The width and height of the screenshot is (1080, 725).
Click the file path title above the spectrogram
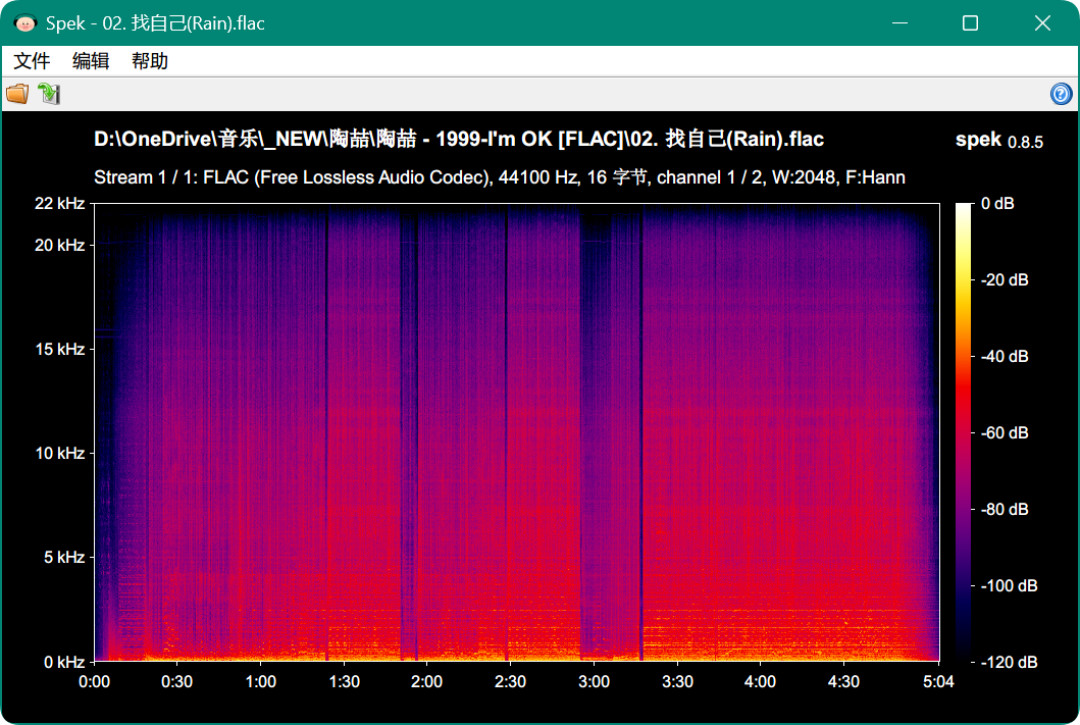(x=459, y=139)
